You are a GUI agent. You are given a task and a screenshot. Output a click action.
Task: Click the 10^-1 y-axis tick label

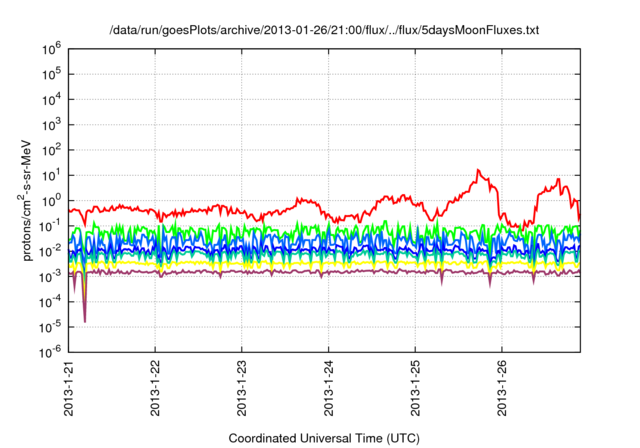[50, 226]
